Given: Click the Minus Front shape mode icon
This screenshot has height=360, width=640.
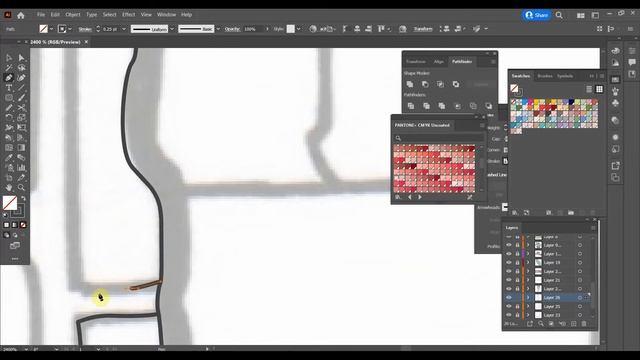Looking at the screenshot, I should pyautogui.click(x=425, y=84).
